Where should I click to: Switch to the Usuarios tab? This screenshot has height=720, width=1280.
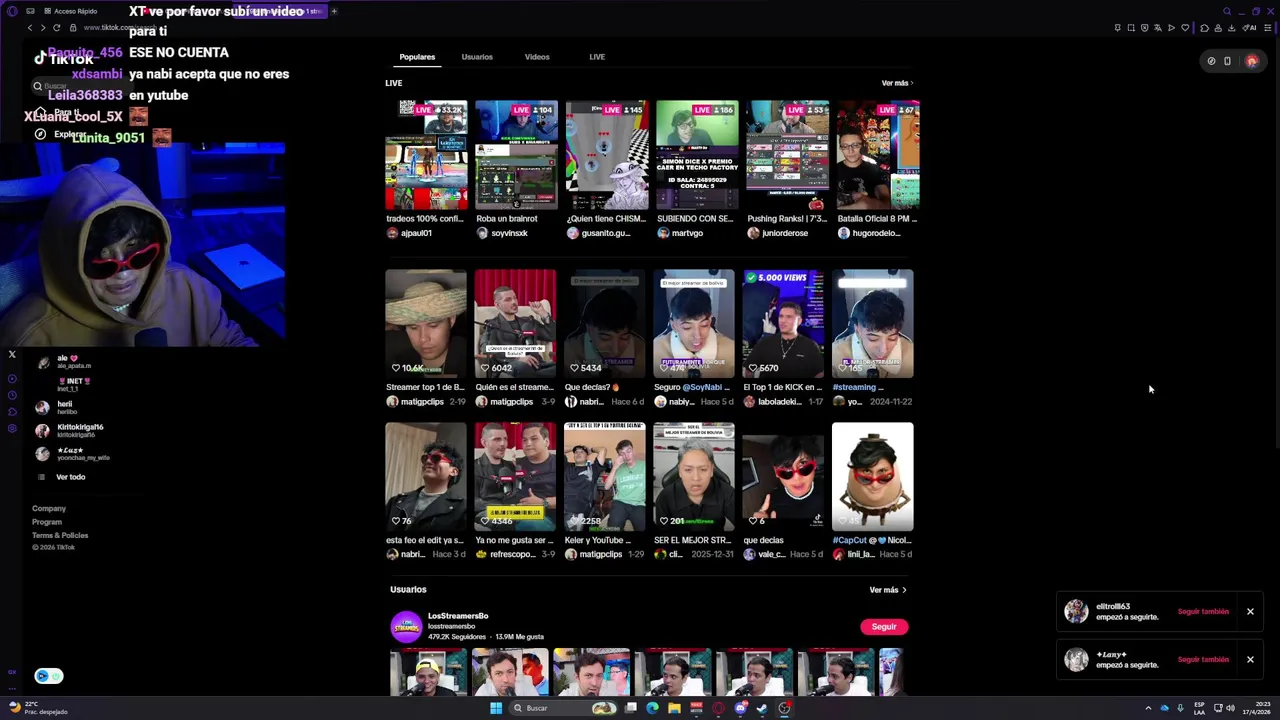(x=477, y=57)
